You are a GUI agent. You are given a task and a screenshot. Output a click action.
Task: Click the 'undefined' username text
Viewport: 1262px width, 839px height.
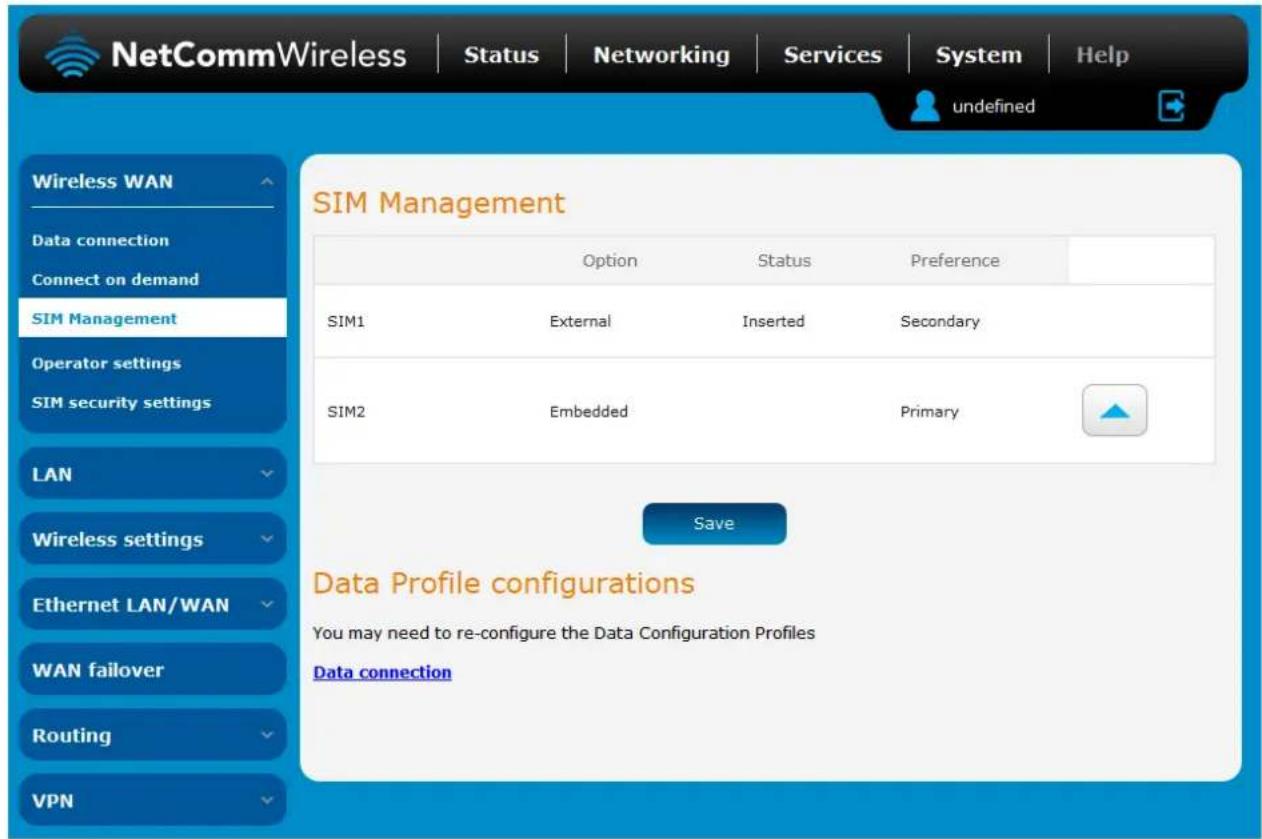pyautogui.click(x=993, y=106)
